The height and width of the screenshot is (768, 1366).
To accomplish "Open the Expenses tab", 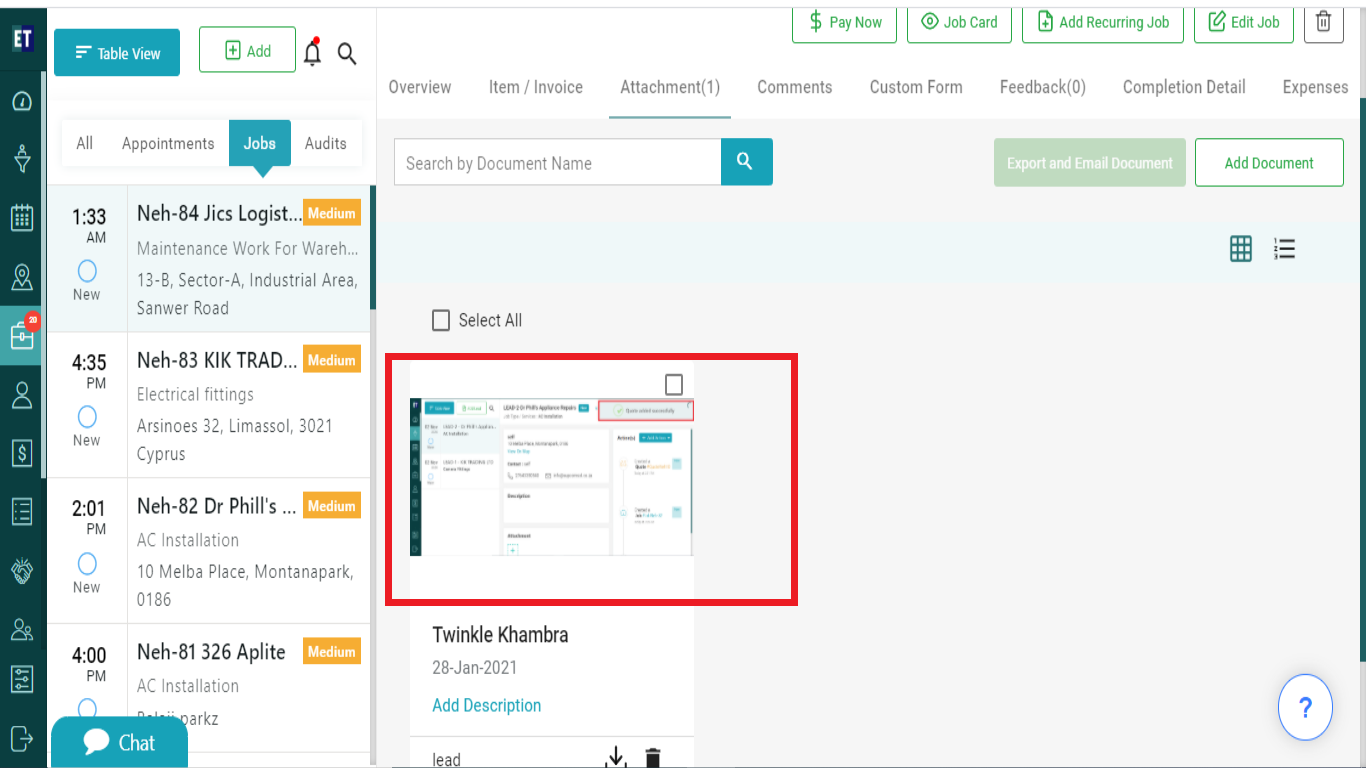I will 1316,87.
